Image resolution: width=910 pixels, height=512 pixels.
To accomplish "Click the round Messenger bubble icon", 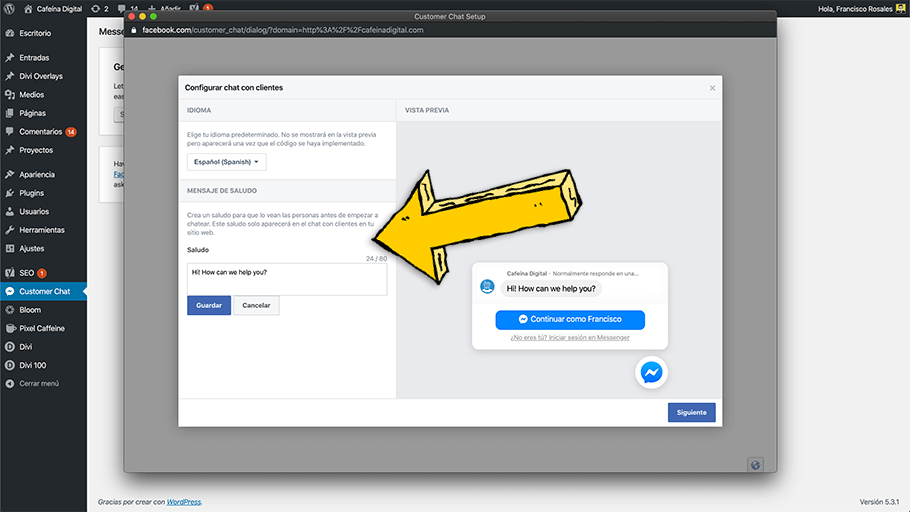I will pos(651,373).
